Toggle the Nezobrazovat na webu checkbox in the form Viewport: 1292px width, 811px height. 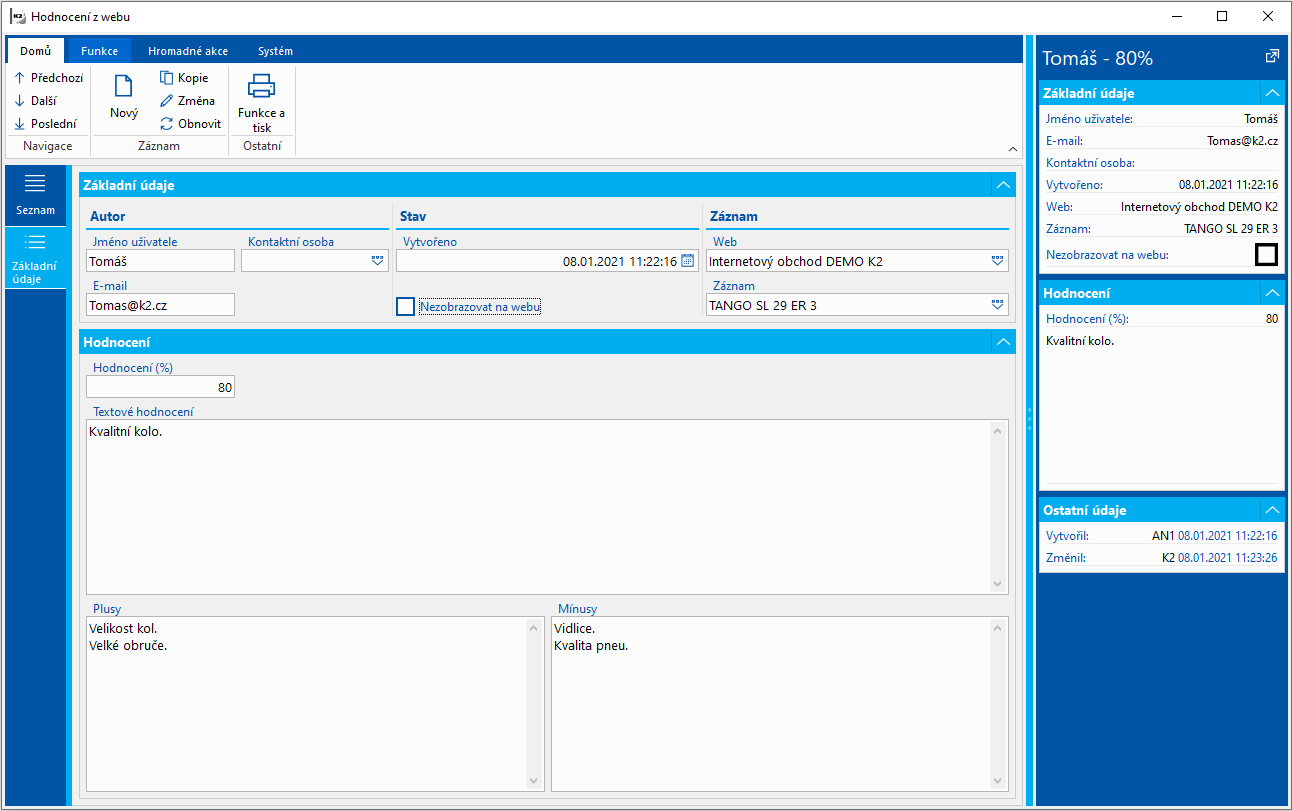click(x=405, y=307)
